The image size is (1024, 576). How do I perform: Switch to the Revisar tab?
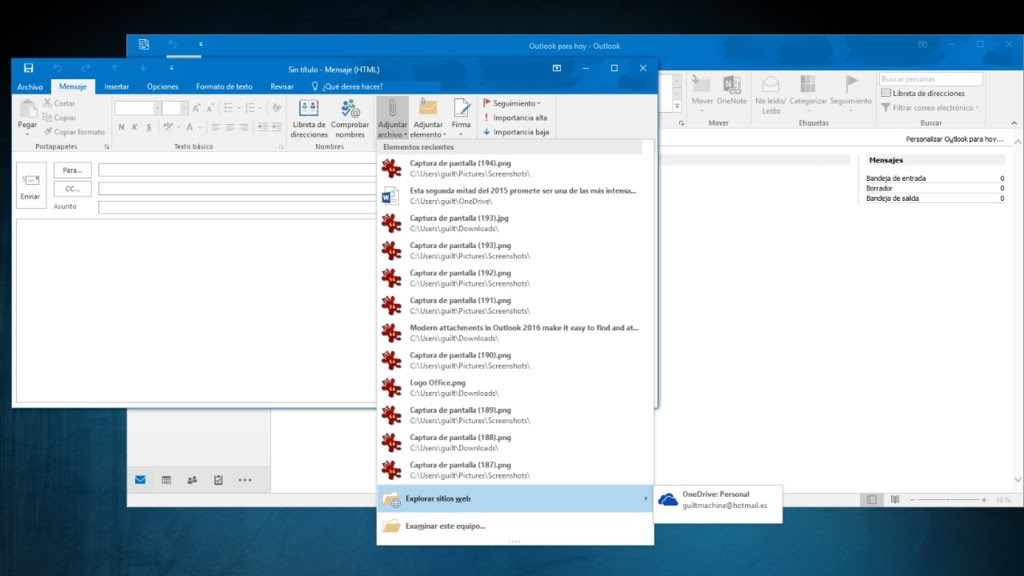point(281,86)
